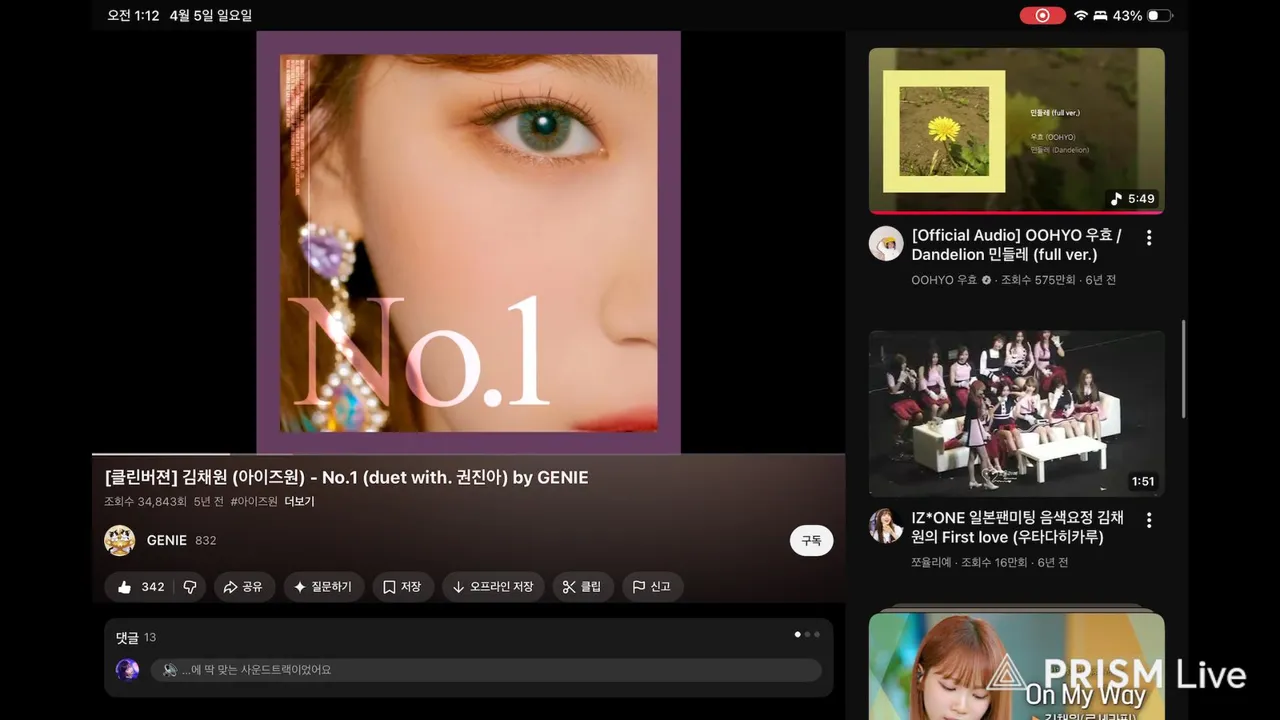Image resolution: width=1280 pixels, height=720 pixels.
Task: Tap 오프라인 저장 download button
Action: [493, 587]
